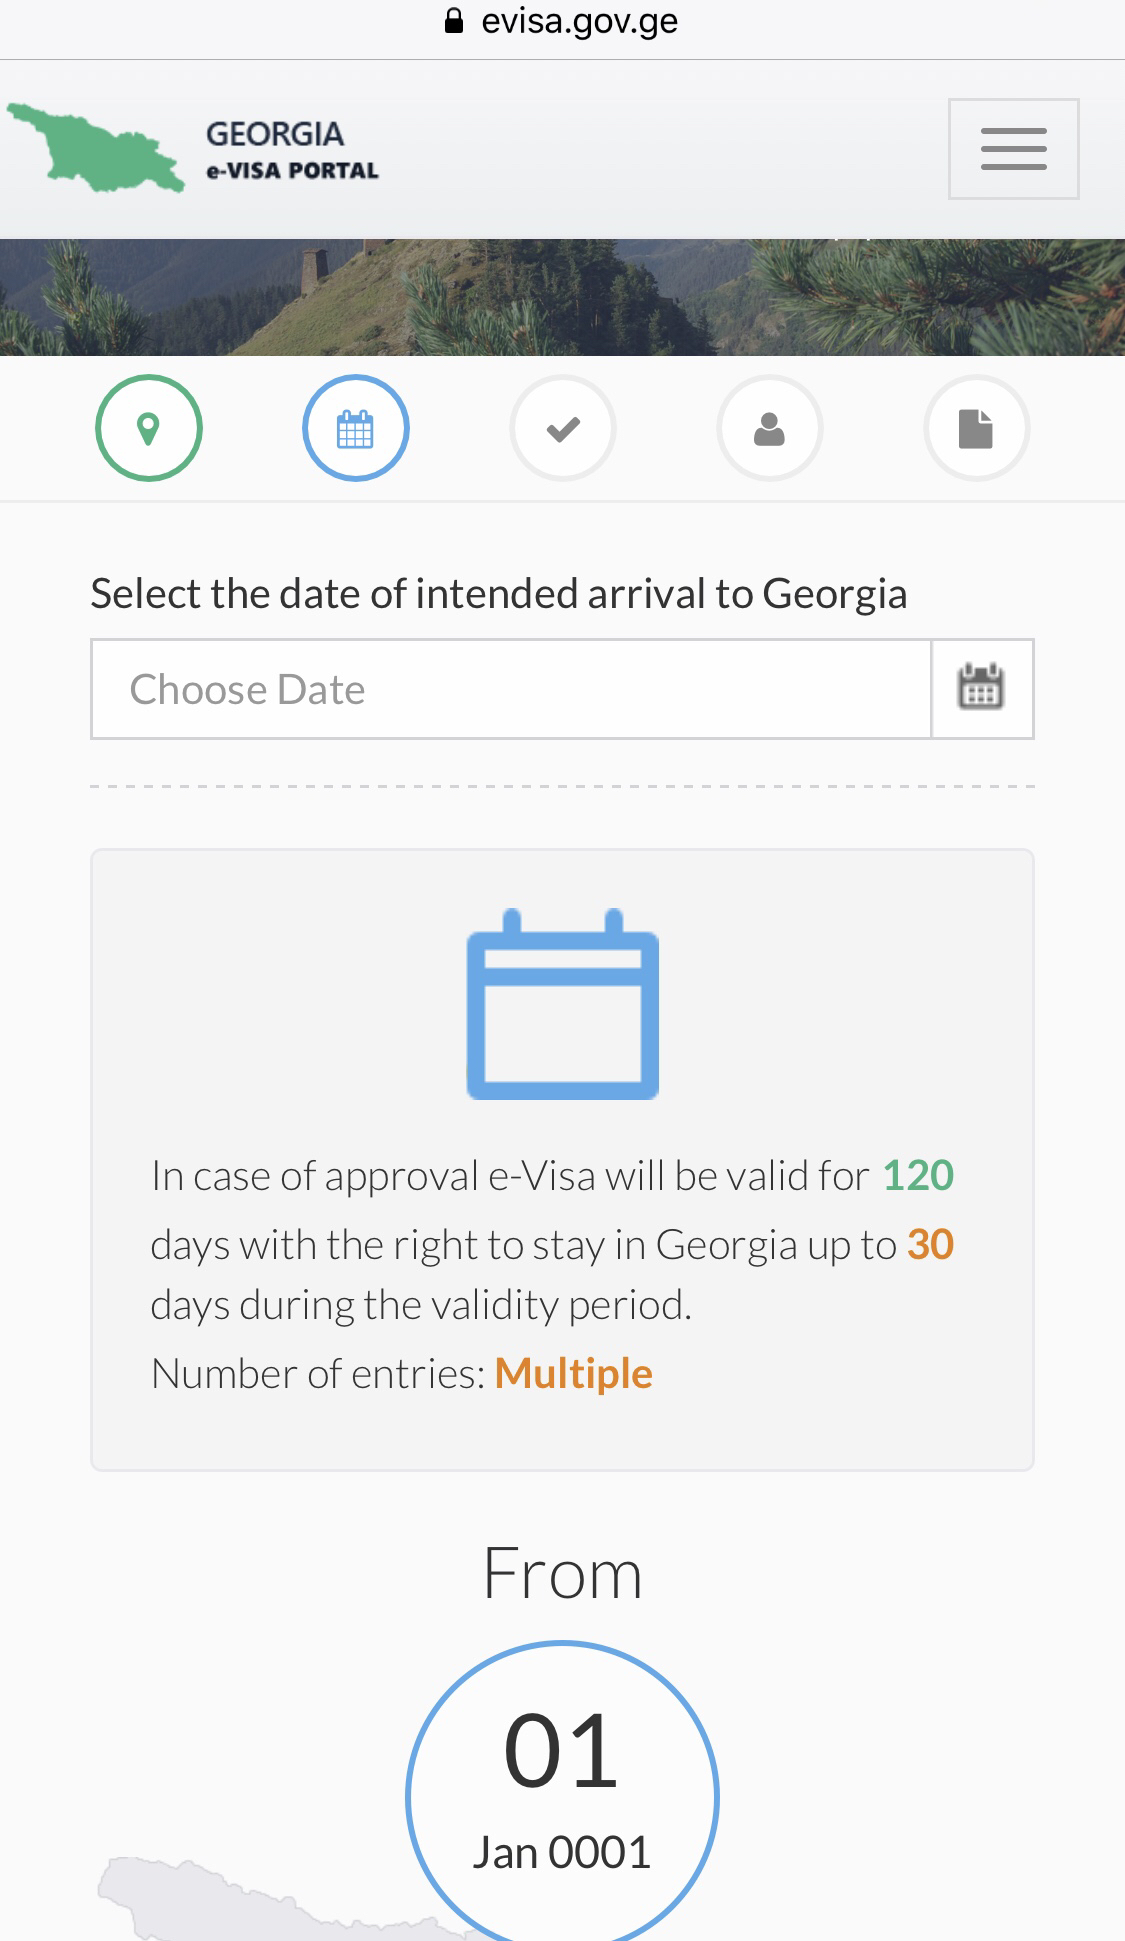Click the arrival date selection heading
1125x1941 pixels.
click(498, 594)
